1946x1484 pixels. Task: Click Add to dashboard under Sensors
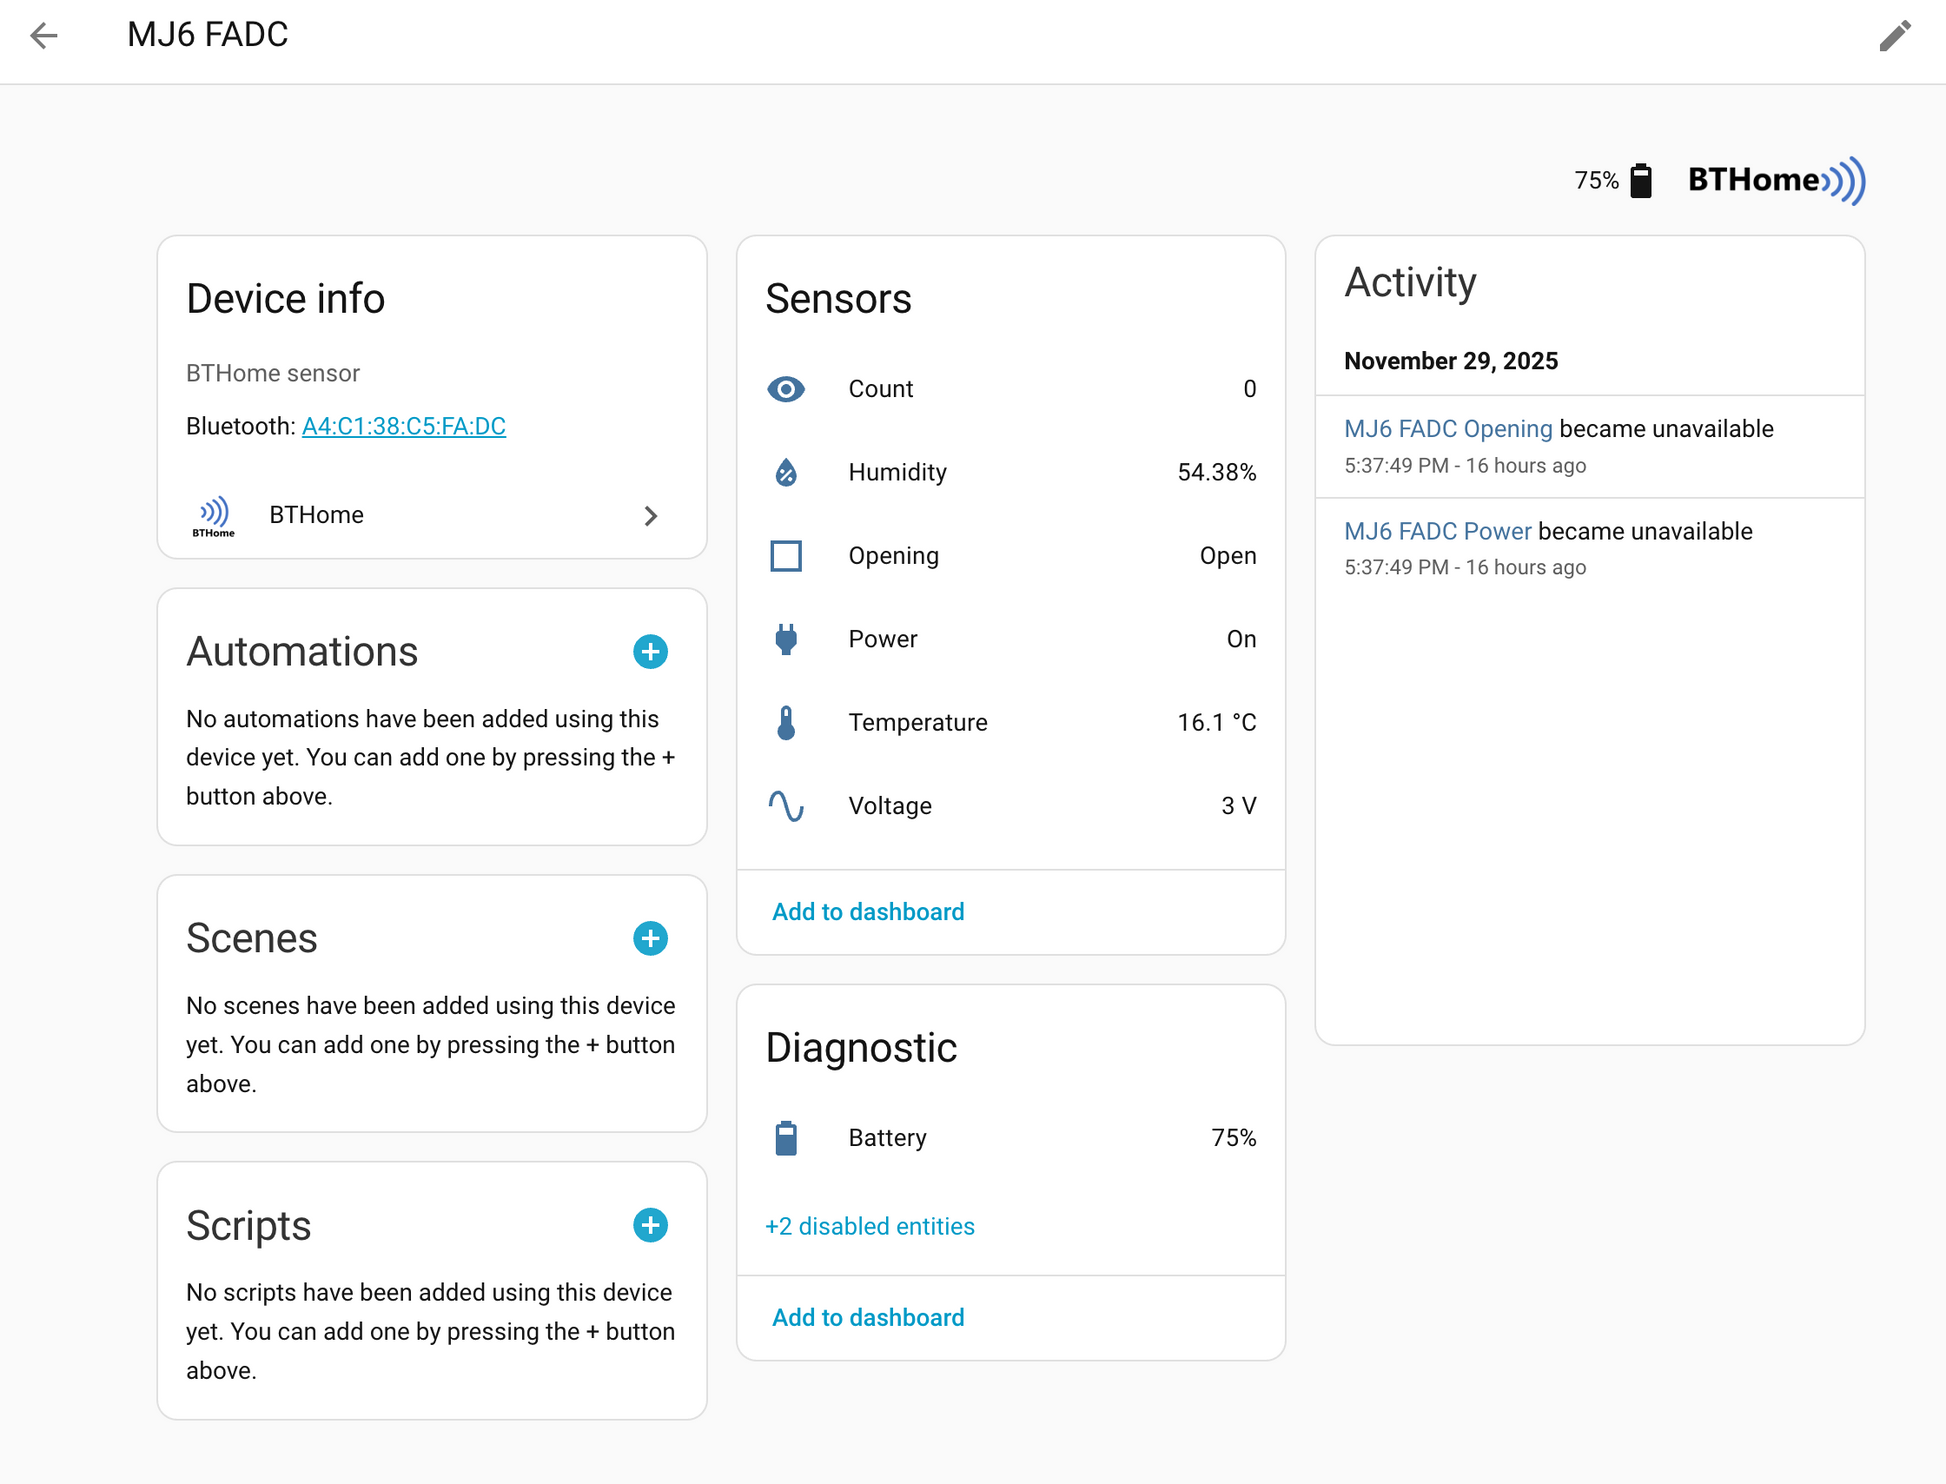click(x=868, y=912)
